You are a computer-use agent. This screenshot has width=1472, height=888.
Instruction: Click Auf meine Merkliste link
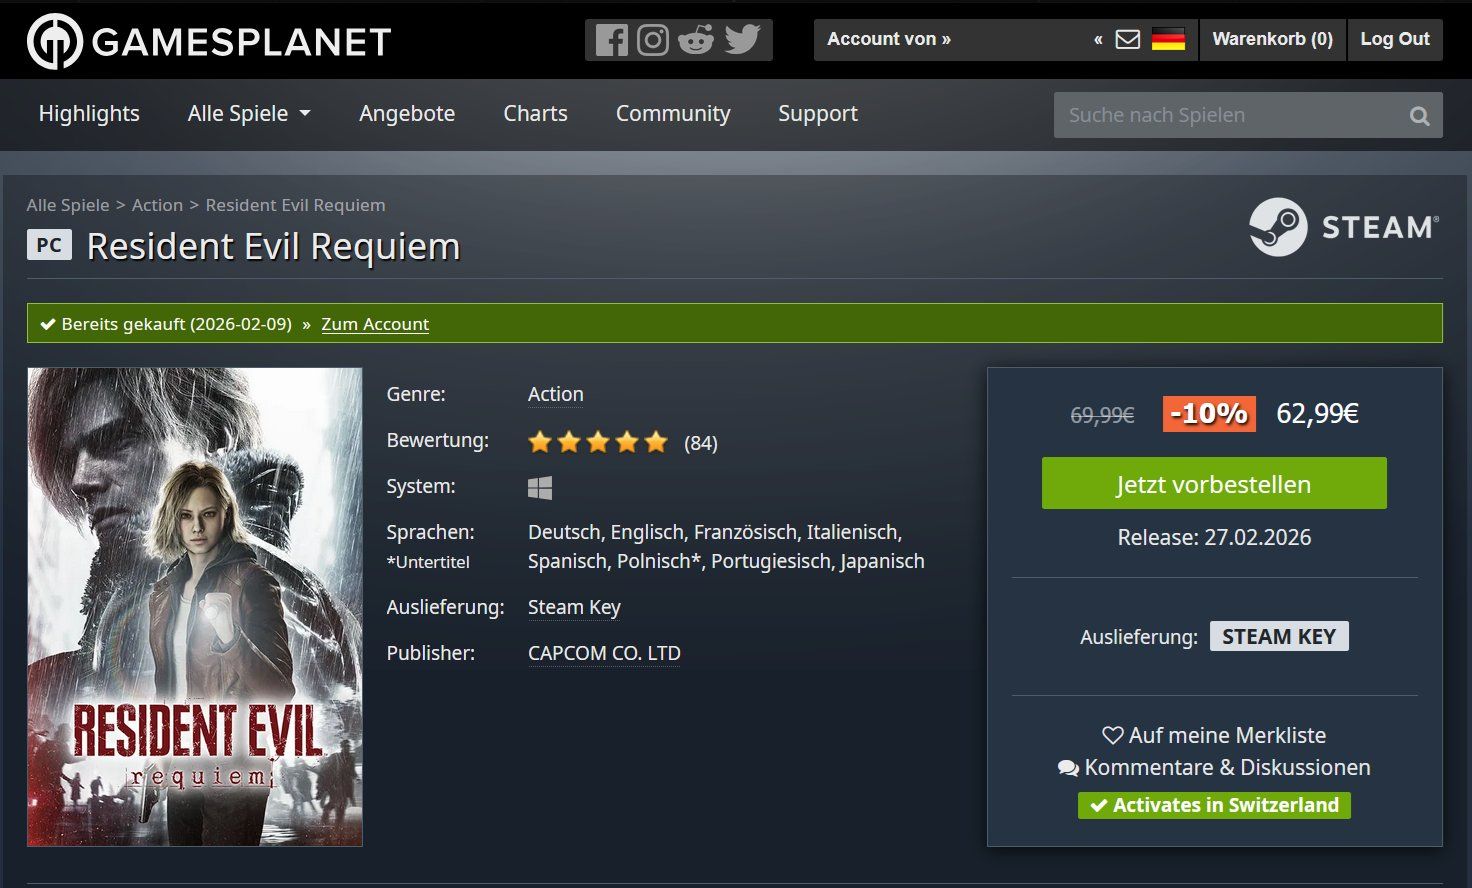(1214, 735)
